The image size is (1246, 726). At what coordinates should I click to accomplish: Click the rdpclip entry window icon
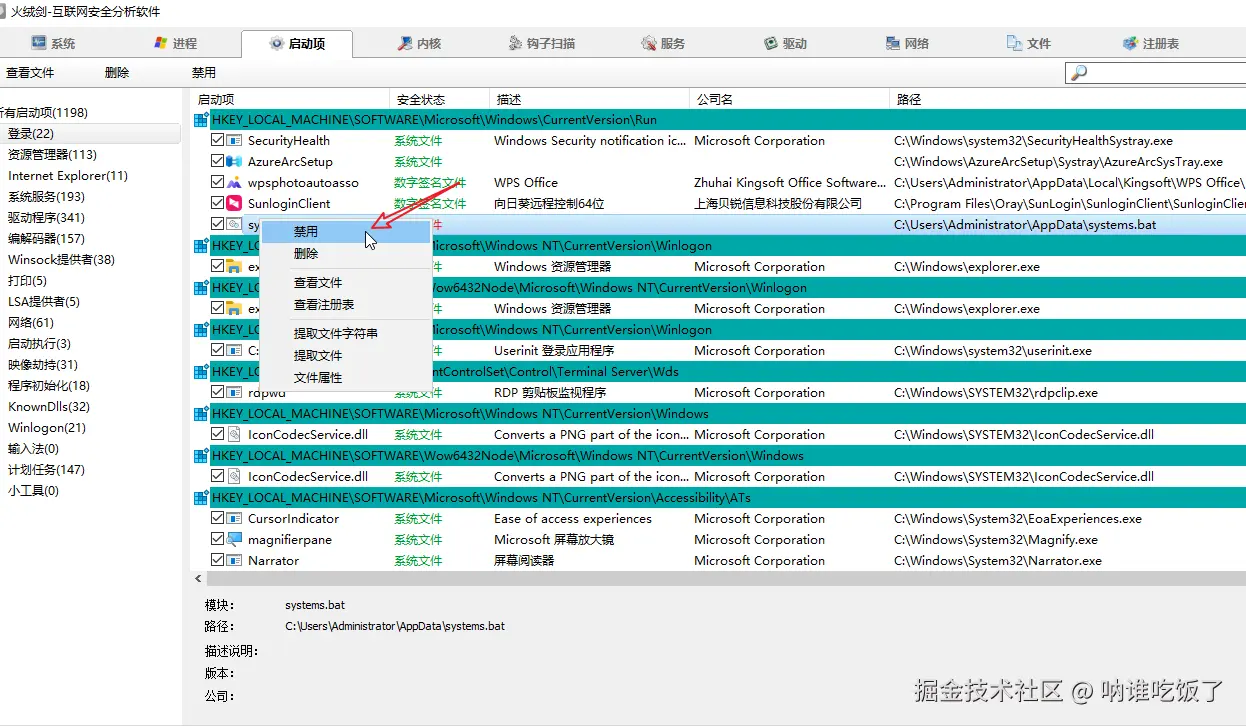click(x=234, y=393)
